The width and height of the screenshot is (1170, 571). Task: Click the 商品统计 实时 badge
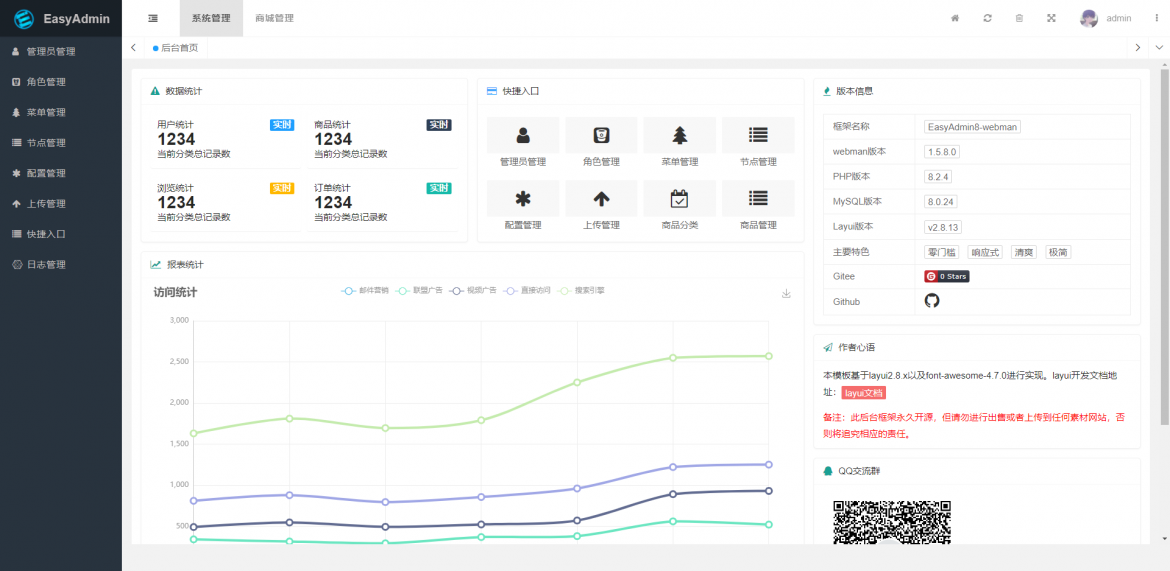[x=439, y=125]
